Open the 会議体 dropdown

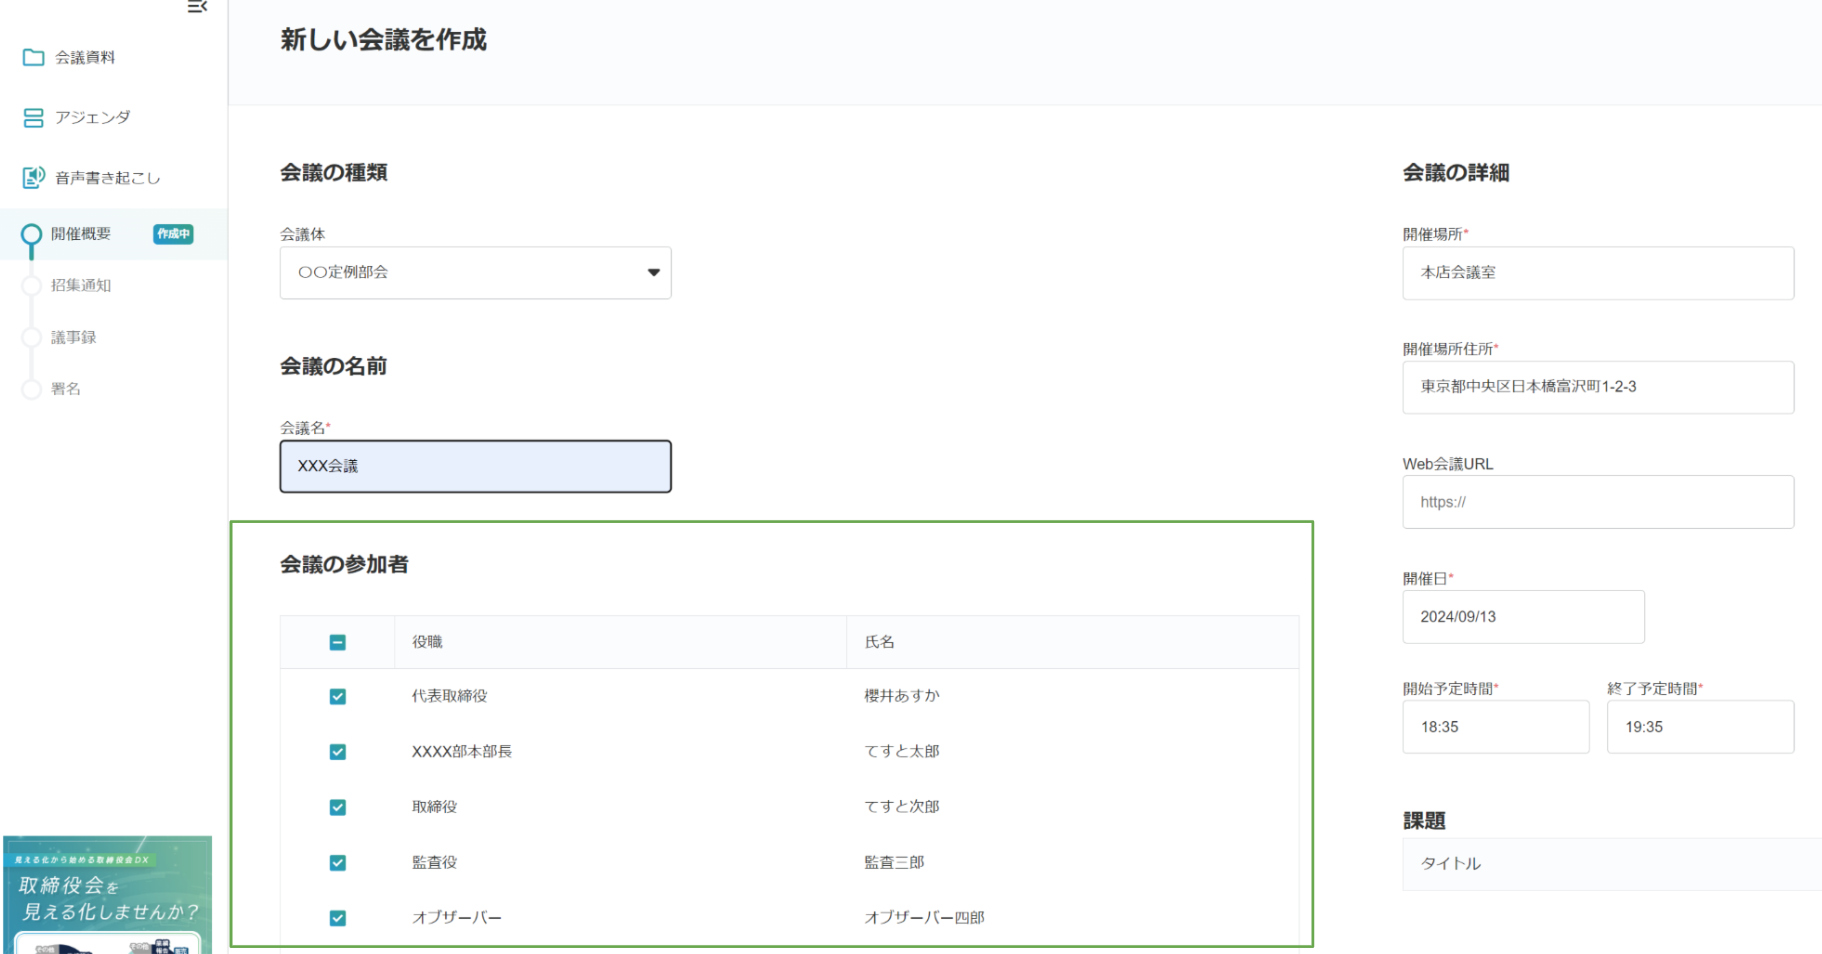coord(475,273)
